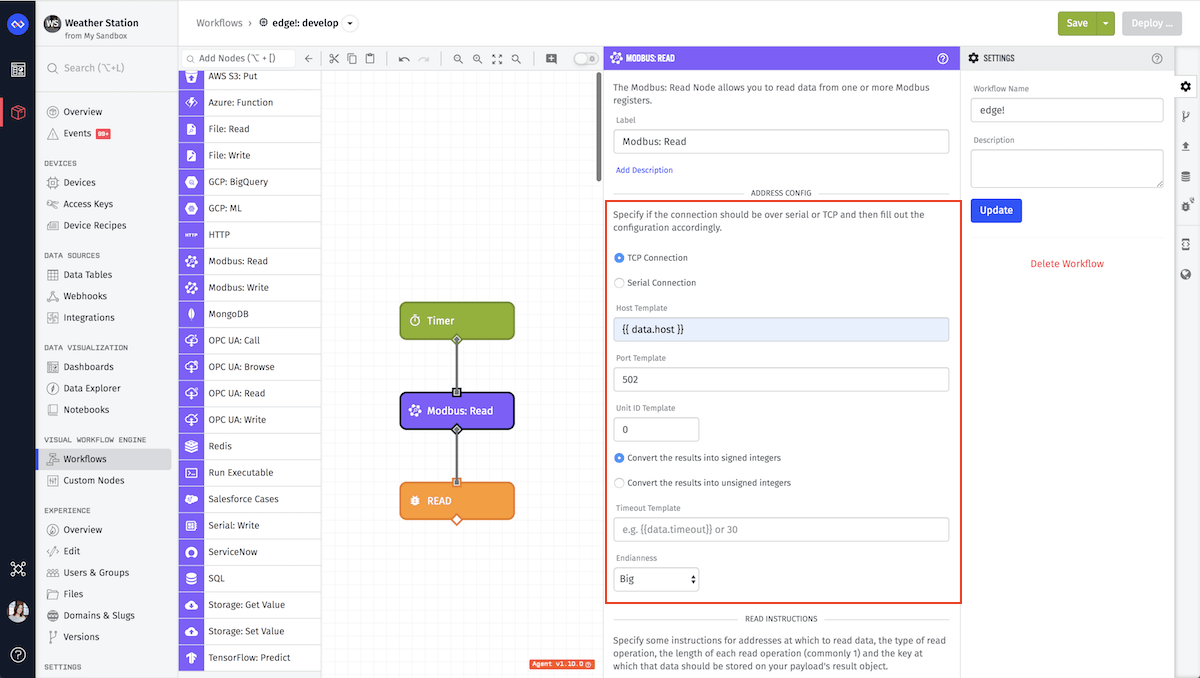Click the blue Update button
The image size is (1200, 678).
tap(996, 210)
